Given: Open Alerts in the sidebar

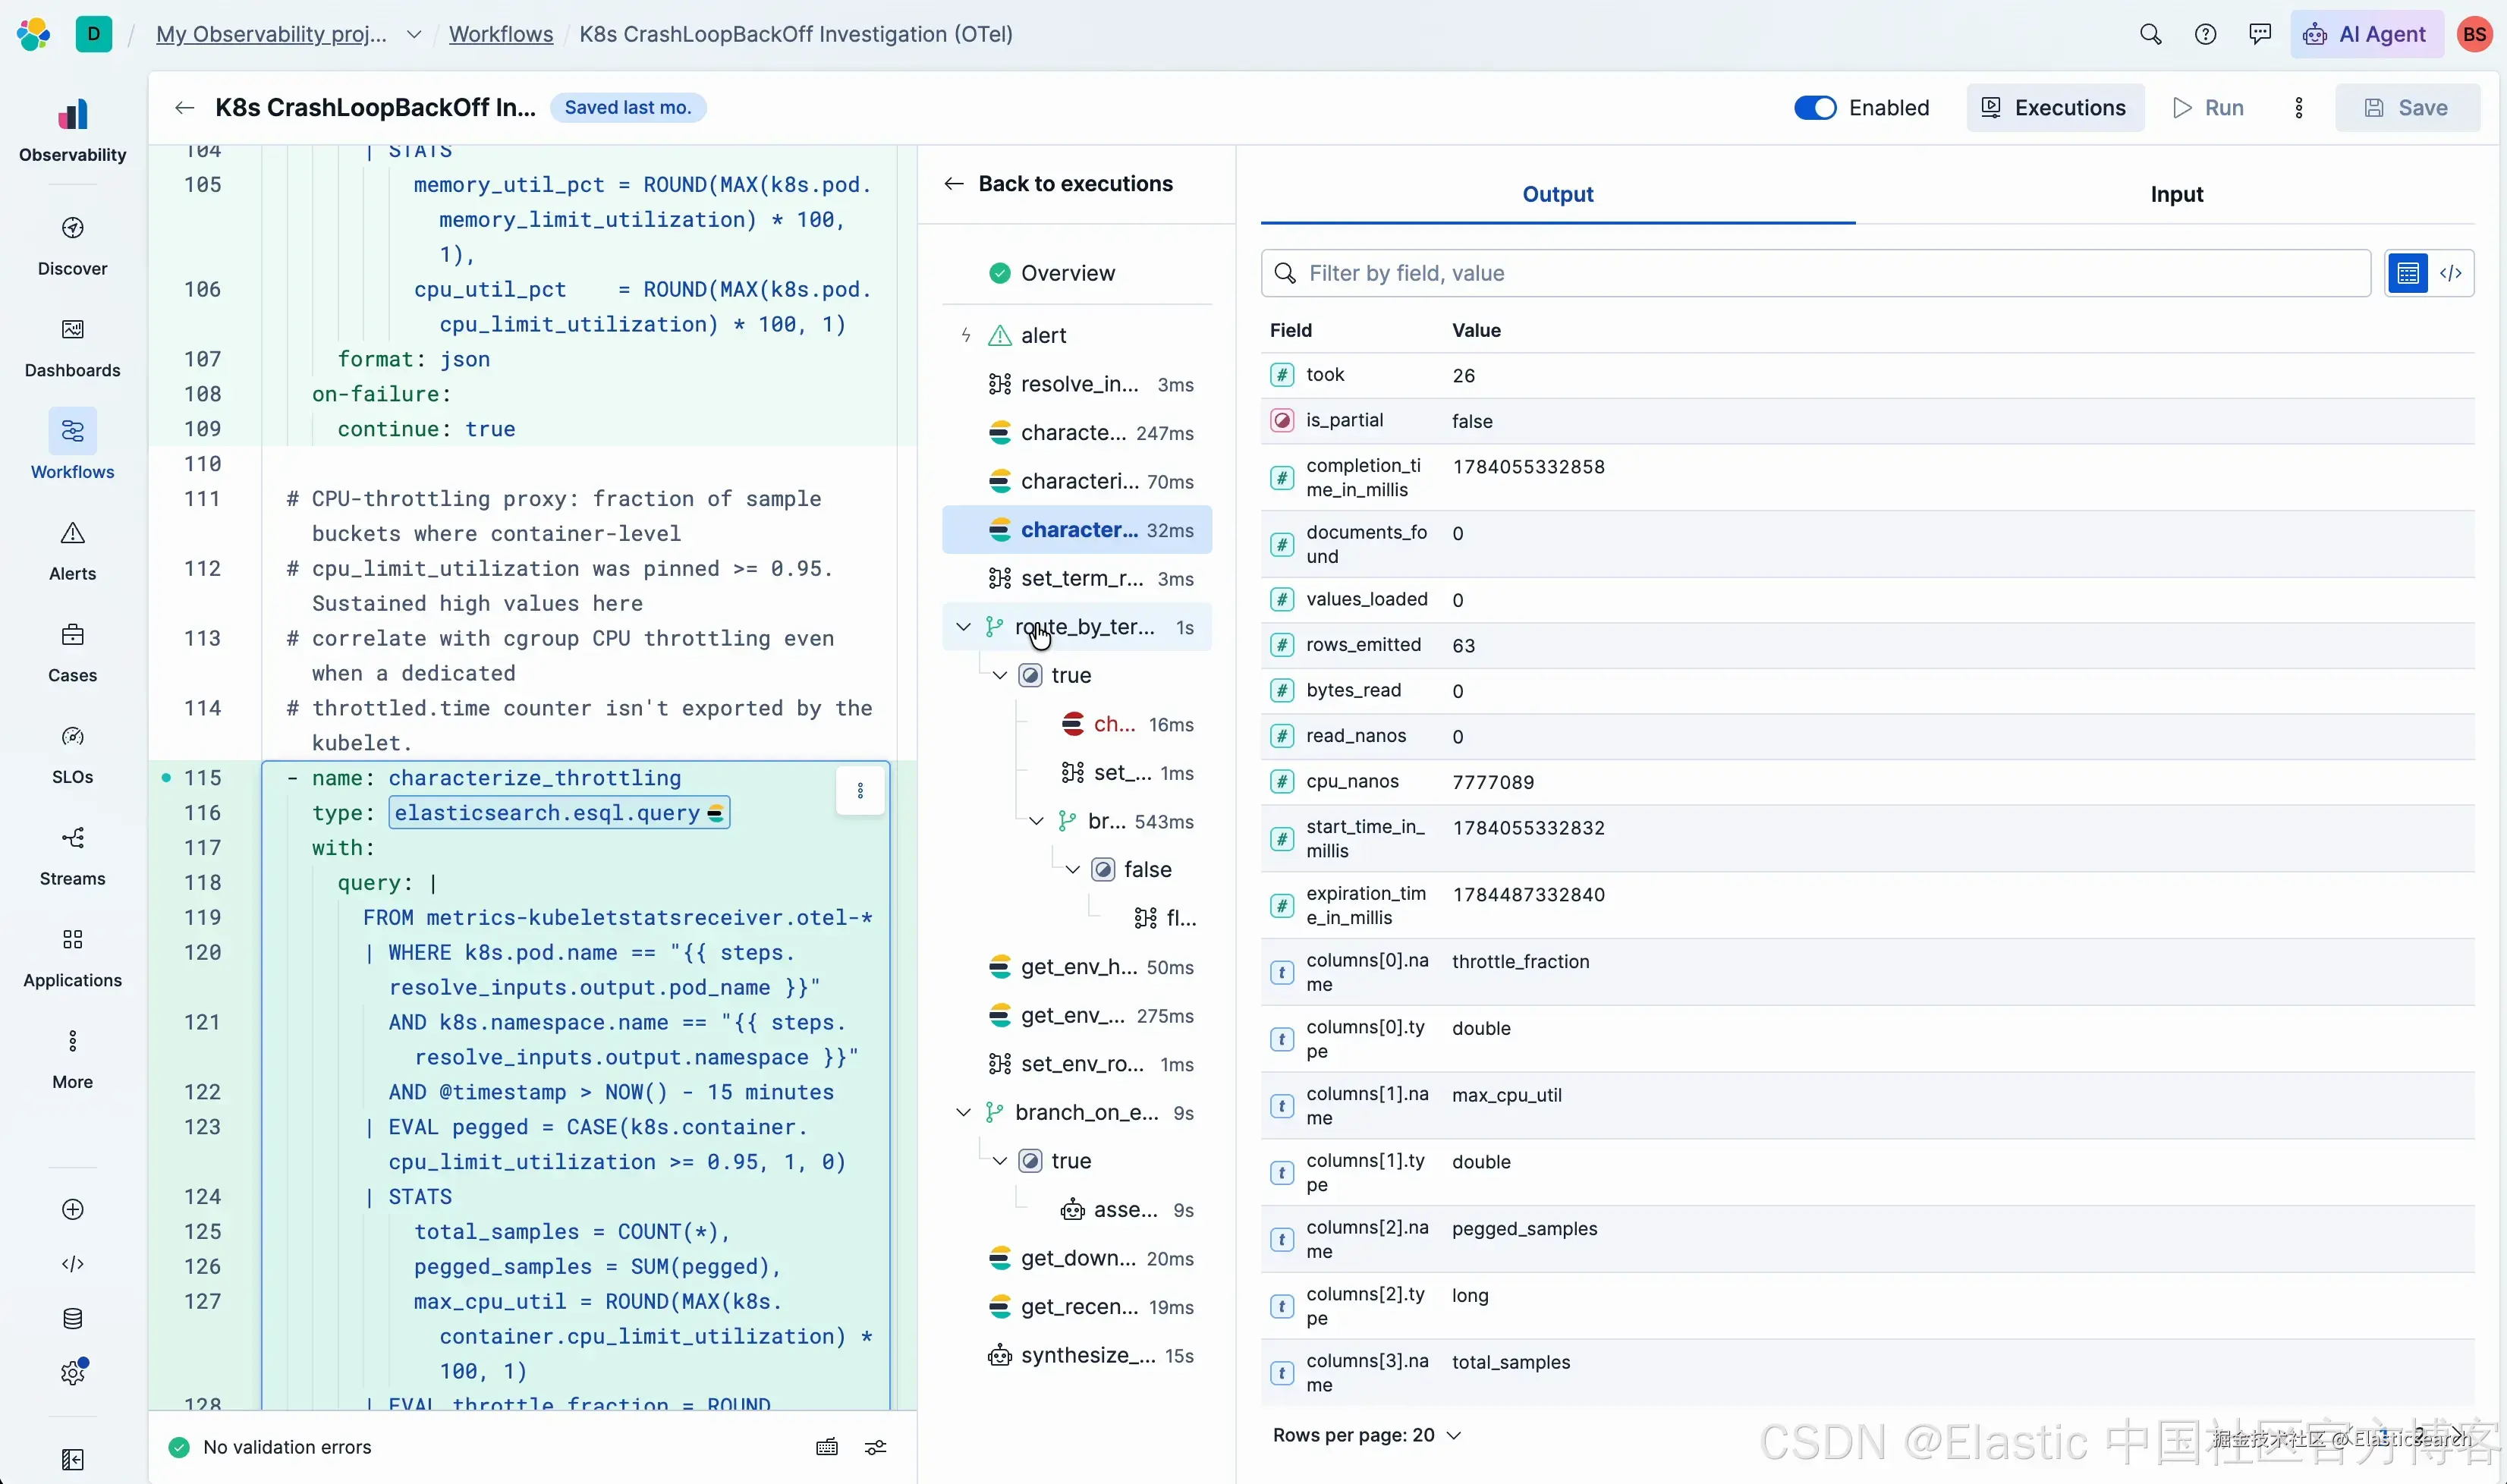Looking at the screenshot, I should [72, 550].
